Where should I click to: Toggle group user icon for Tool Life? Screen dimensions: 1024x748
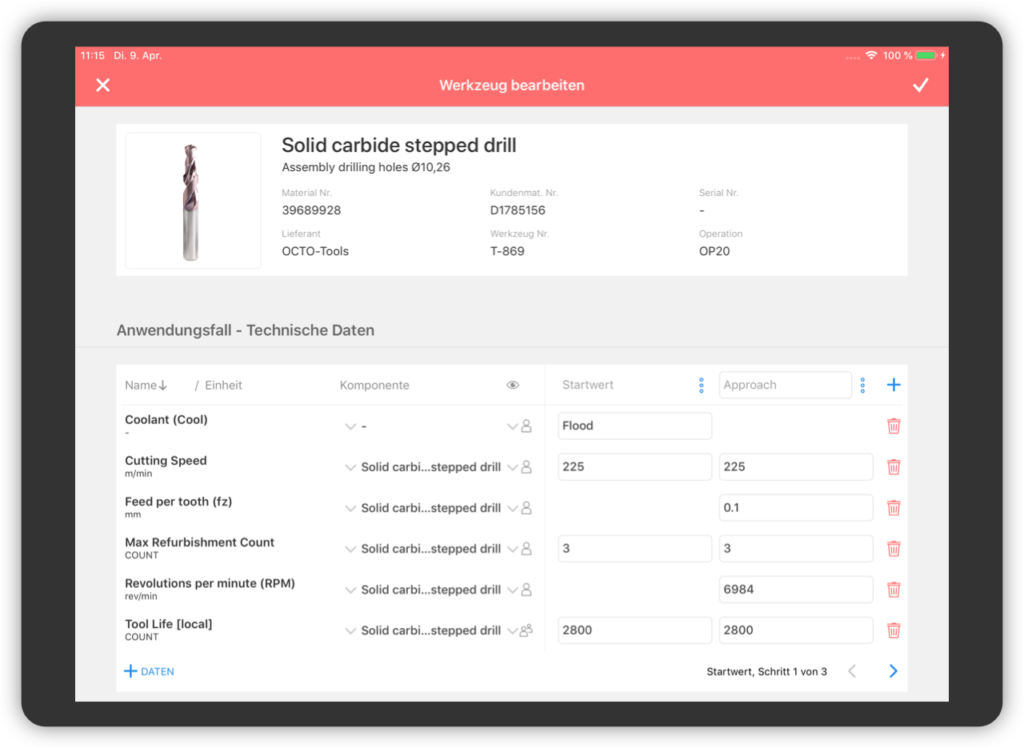526,631
